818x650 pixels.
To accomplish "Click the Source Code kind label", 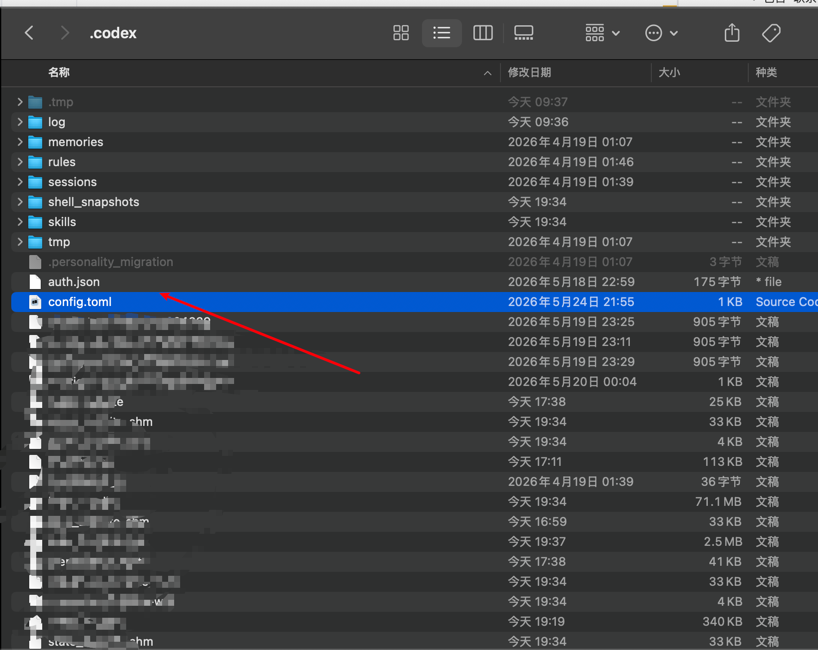I will coord(787,302).
